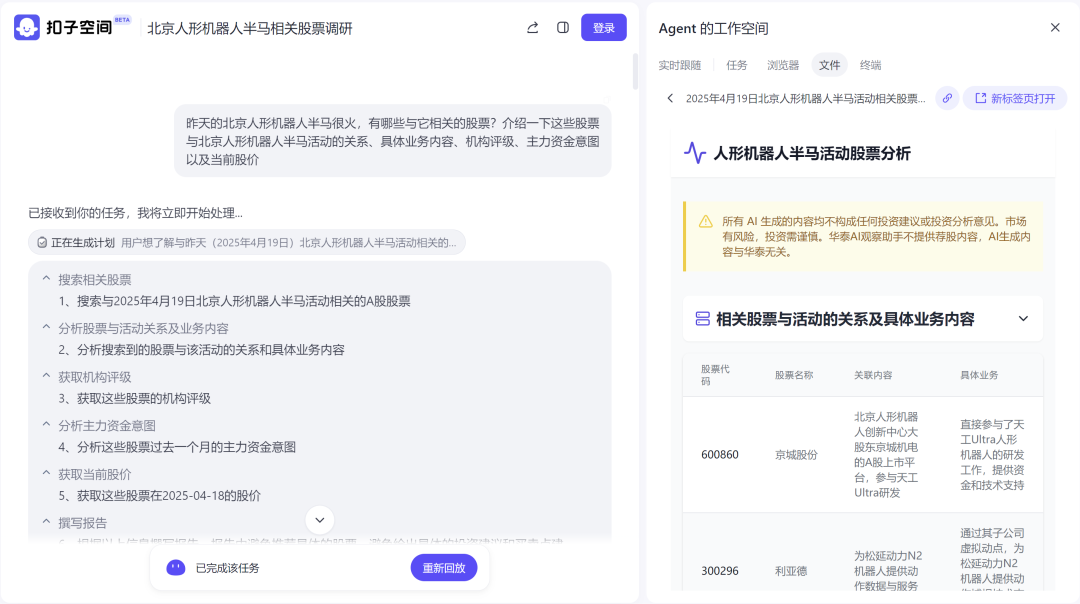Image resolution: width=1080 pixels, height=604 pixels.
Task: Close the Agent workspace panel
Action: [x=1055, y=28]
